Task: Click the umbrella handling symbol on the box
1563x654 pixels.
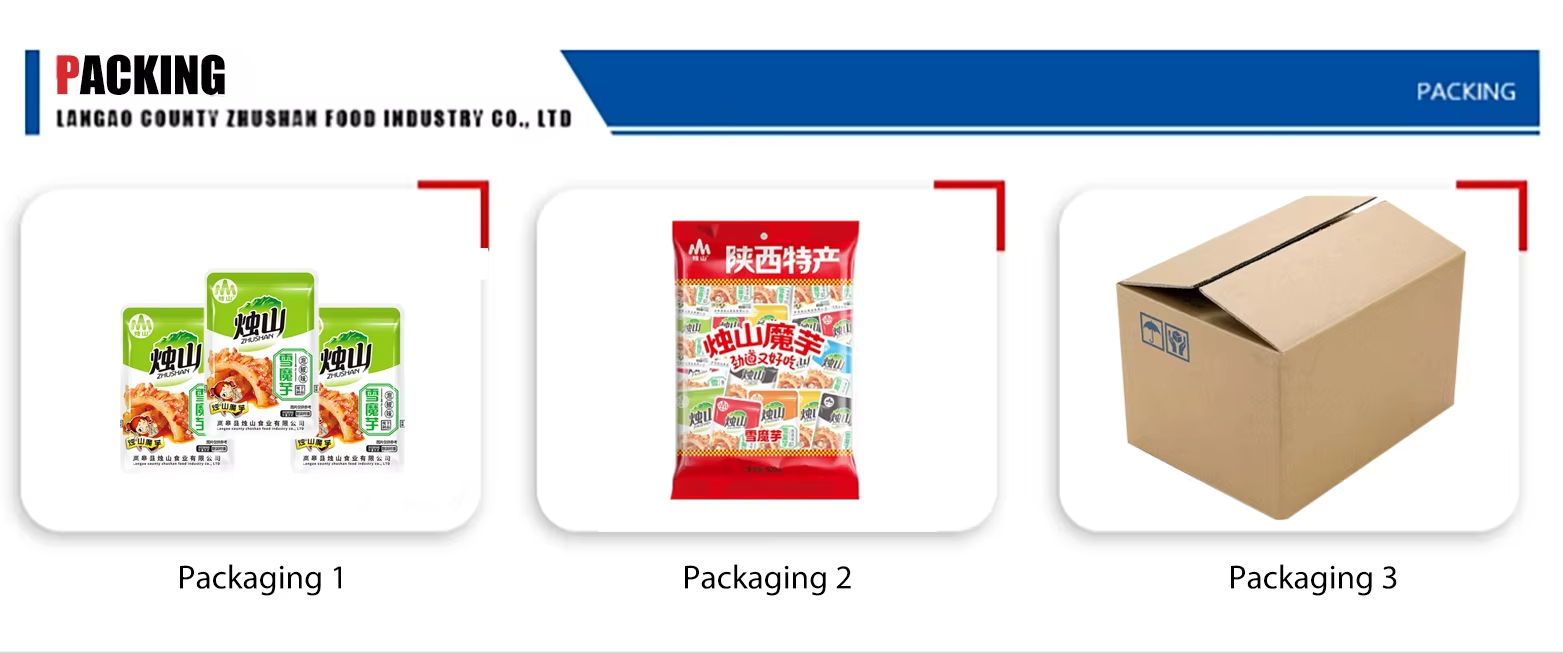Action: tap(1151, 328)
